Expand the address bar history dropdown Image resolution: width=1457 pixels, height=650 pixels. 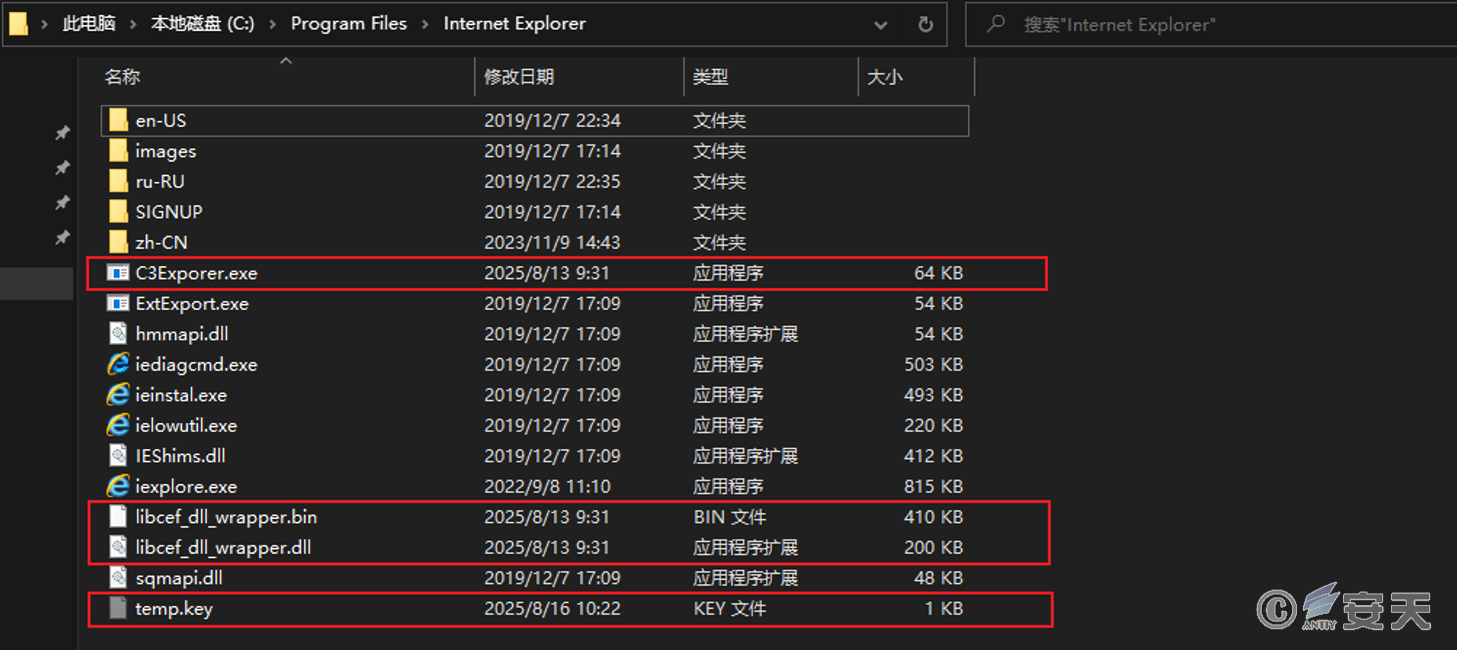[880, 24]
